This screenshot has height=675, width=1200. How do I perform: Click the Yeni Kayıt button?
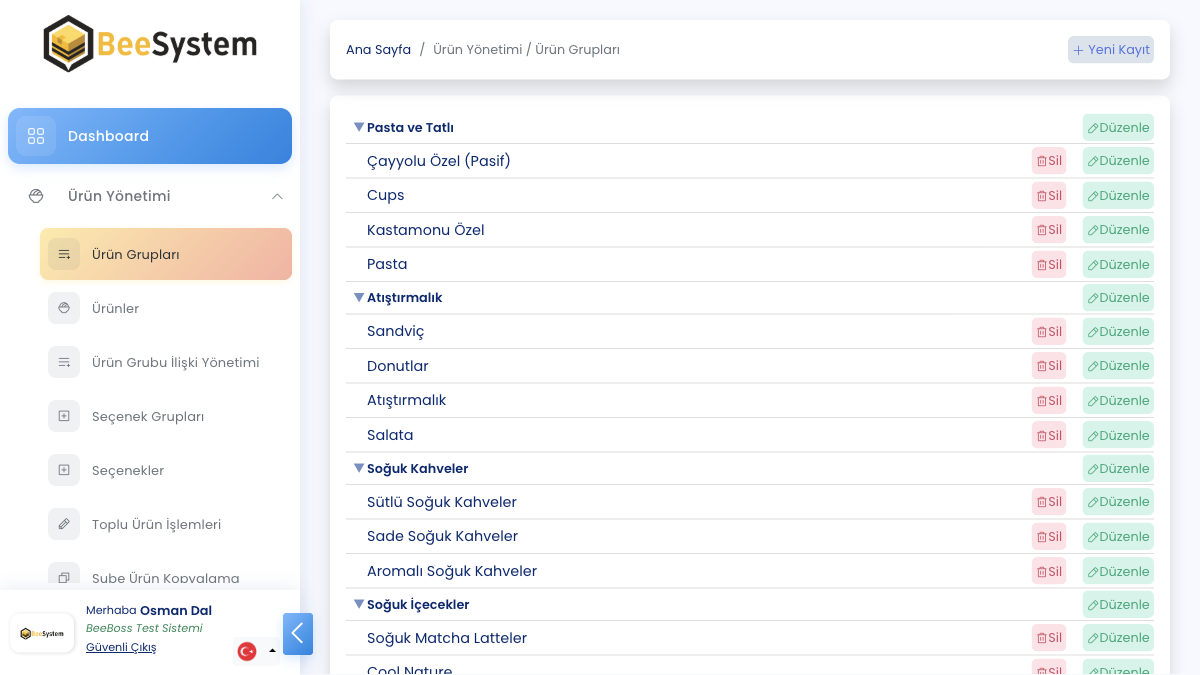(x=1110, y=50)
